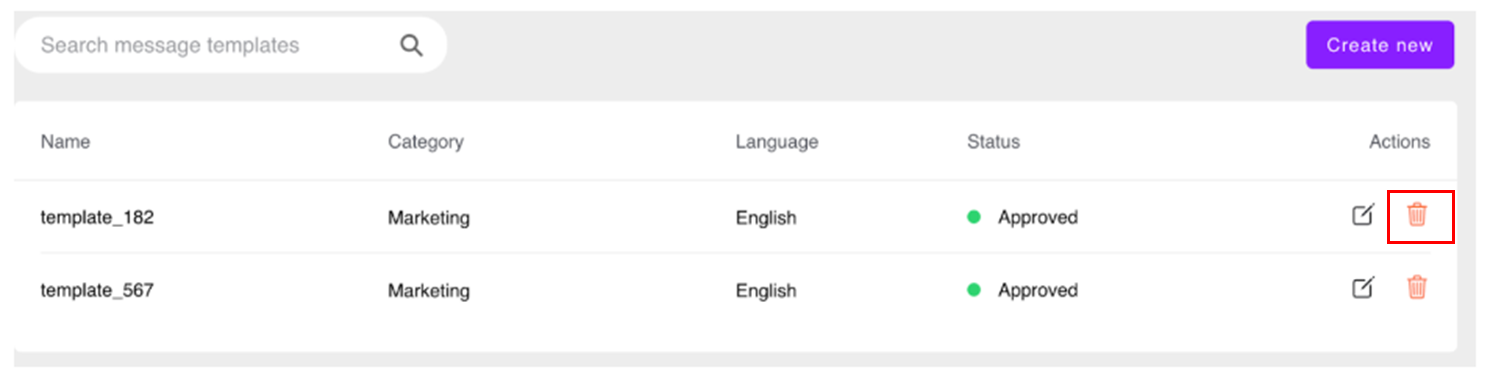Select the Name column header
Viewport: 1490px width, 381px height.
tap(65, 142)
